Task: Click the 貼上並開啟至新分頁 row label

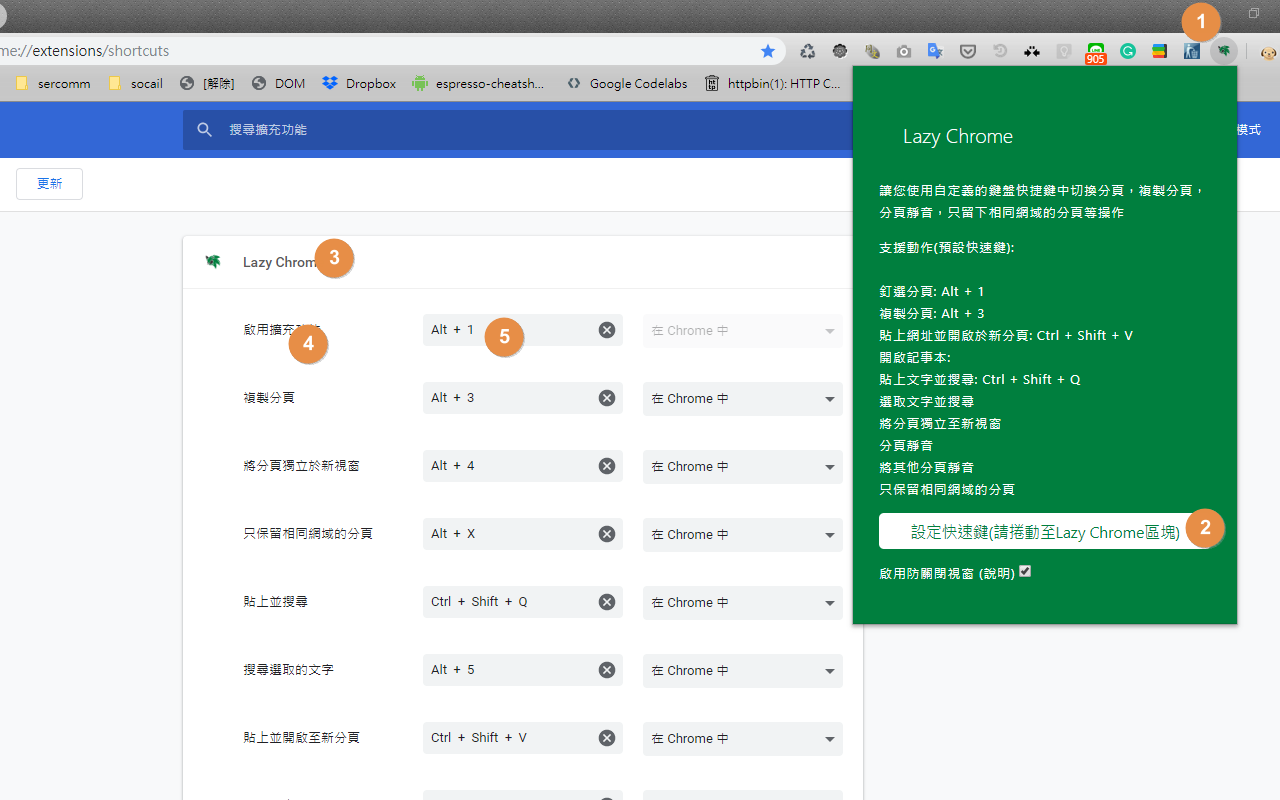Action: click(301, 738)
